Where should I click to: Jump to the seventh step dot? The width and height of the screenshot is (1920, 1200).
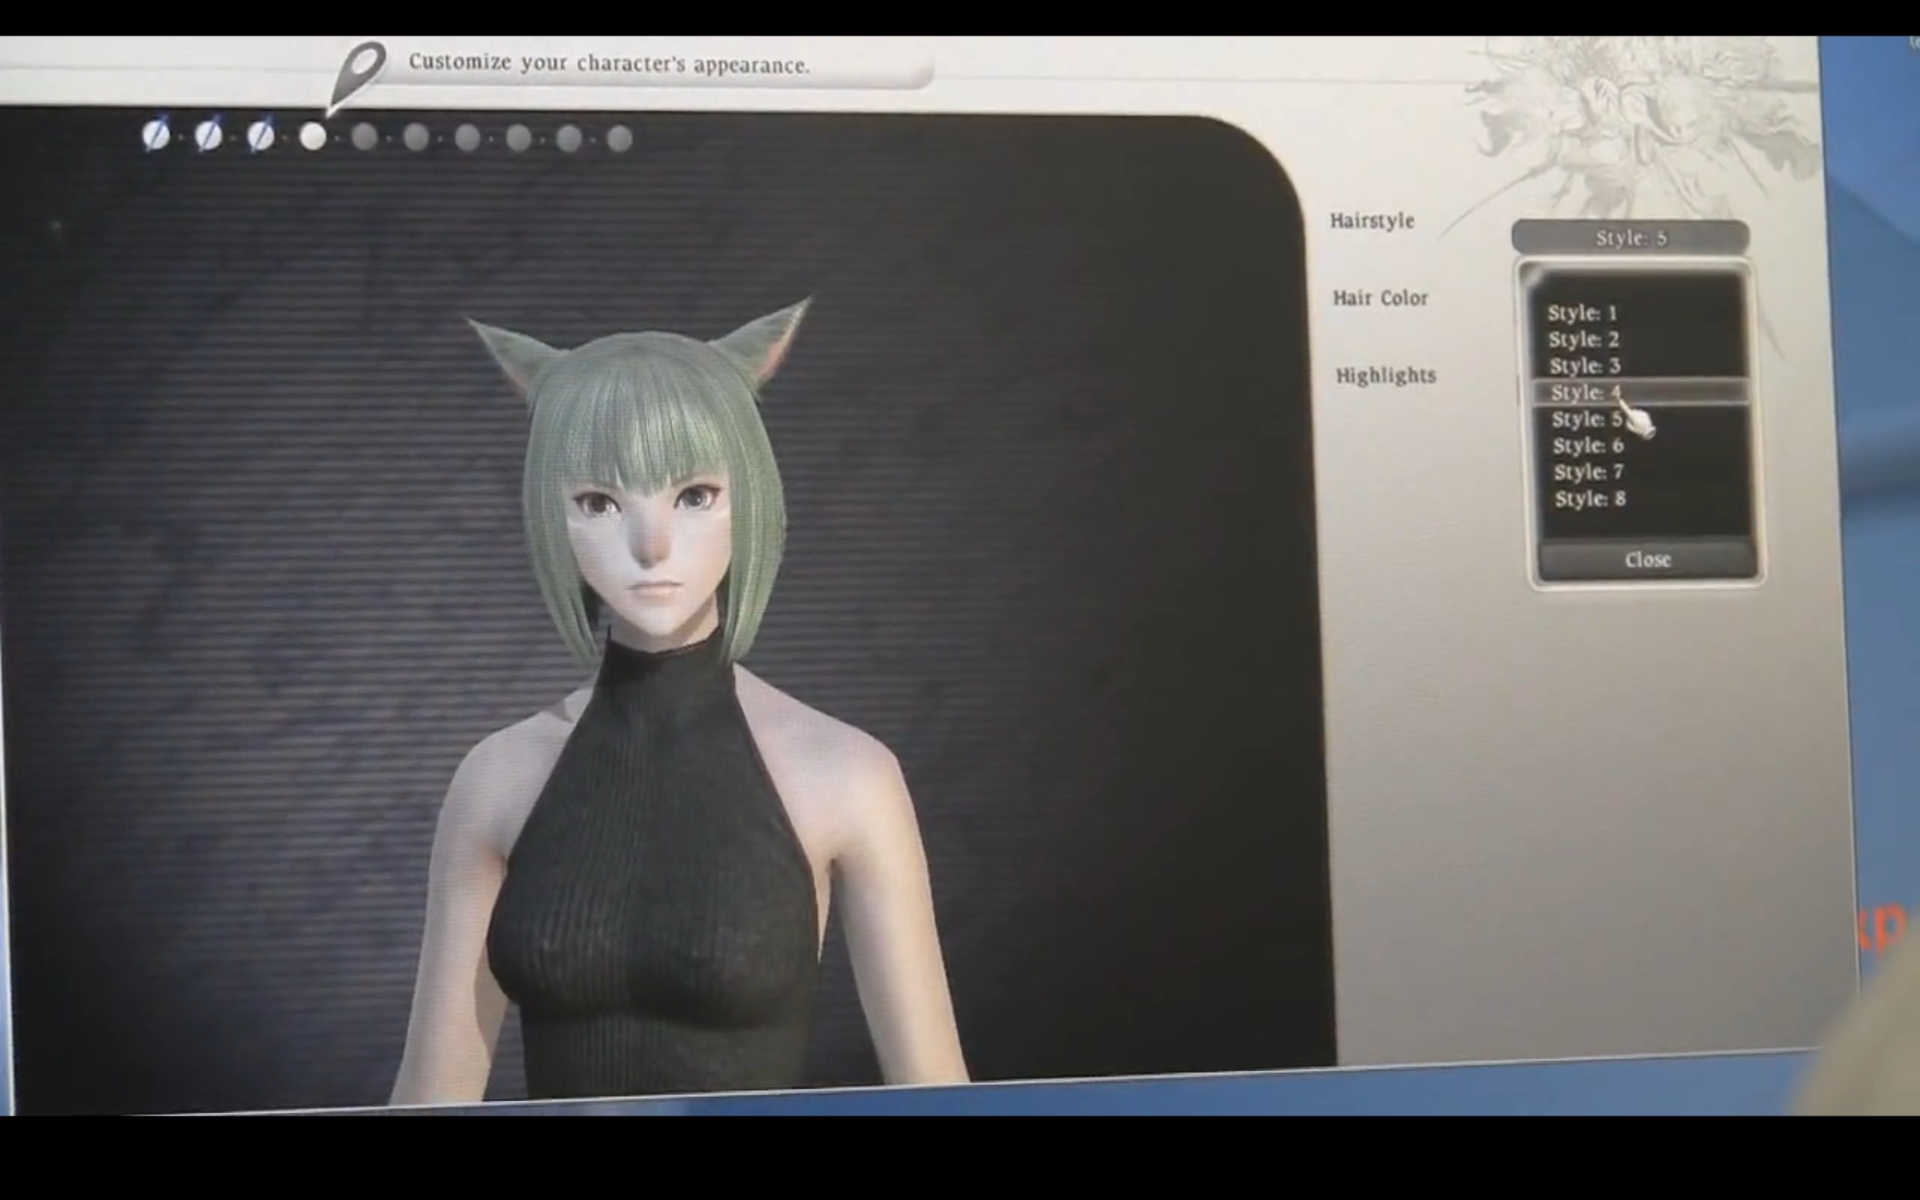pyautogui.click(x=467, y=138)
